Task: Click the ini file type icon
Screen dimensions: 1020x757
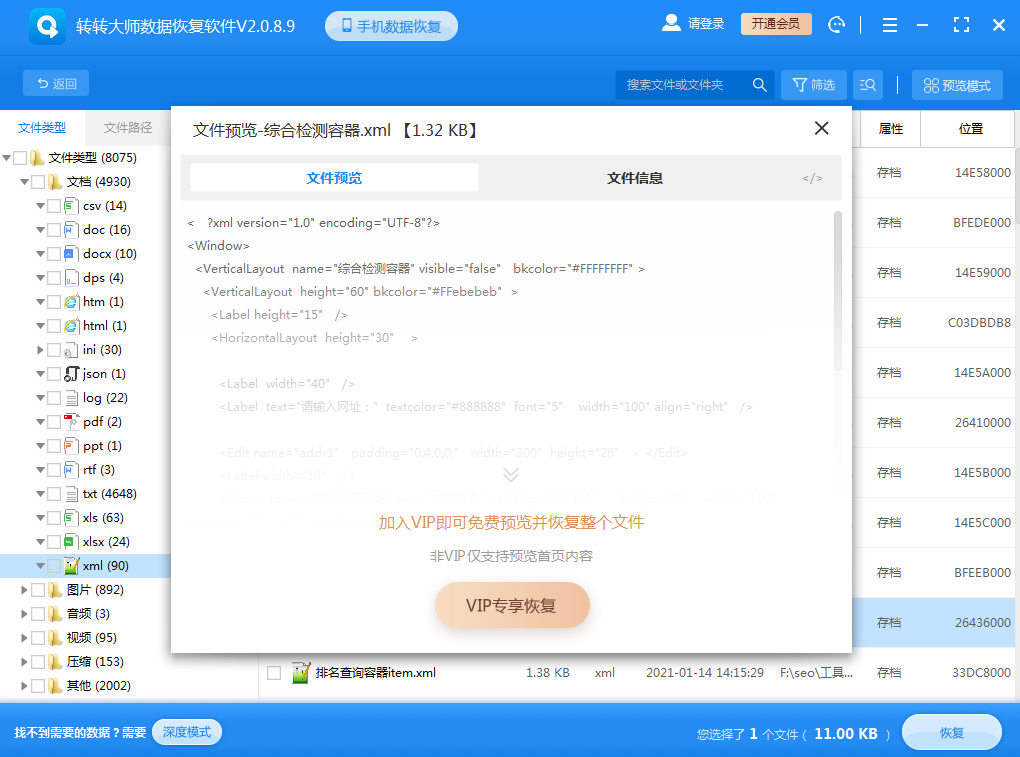Action: [71, 351]
